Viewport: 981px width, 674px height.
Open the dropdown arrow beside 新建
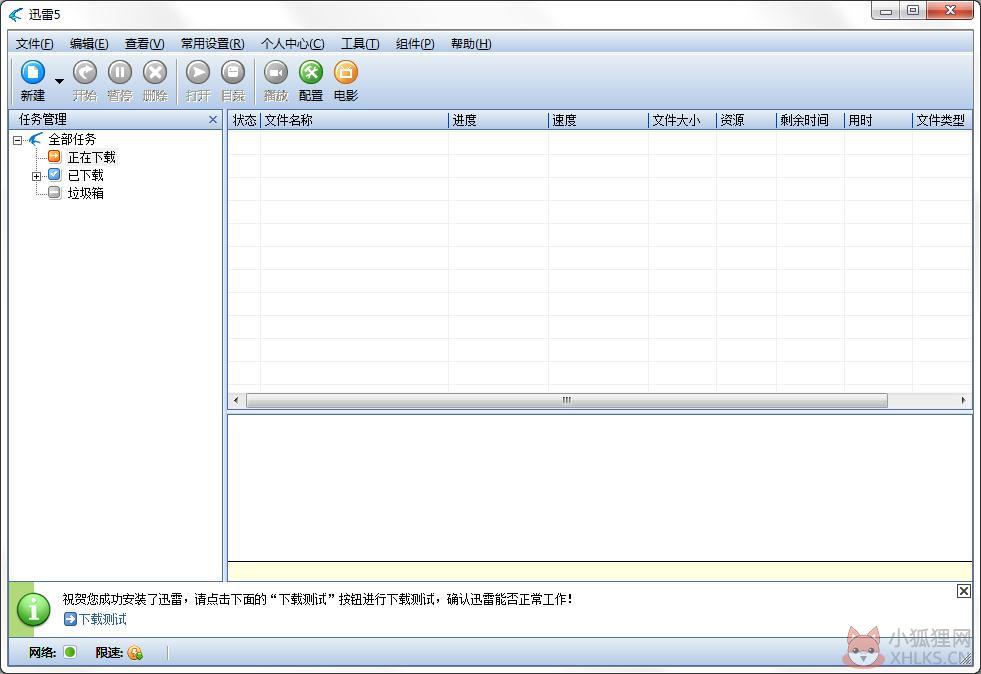point(59,81)
